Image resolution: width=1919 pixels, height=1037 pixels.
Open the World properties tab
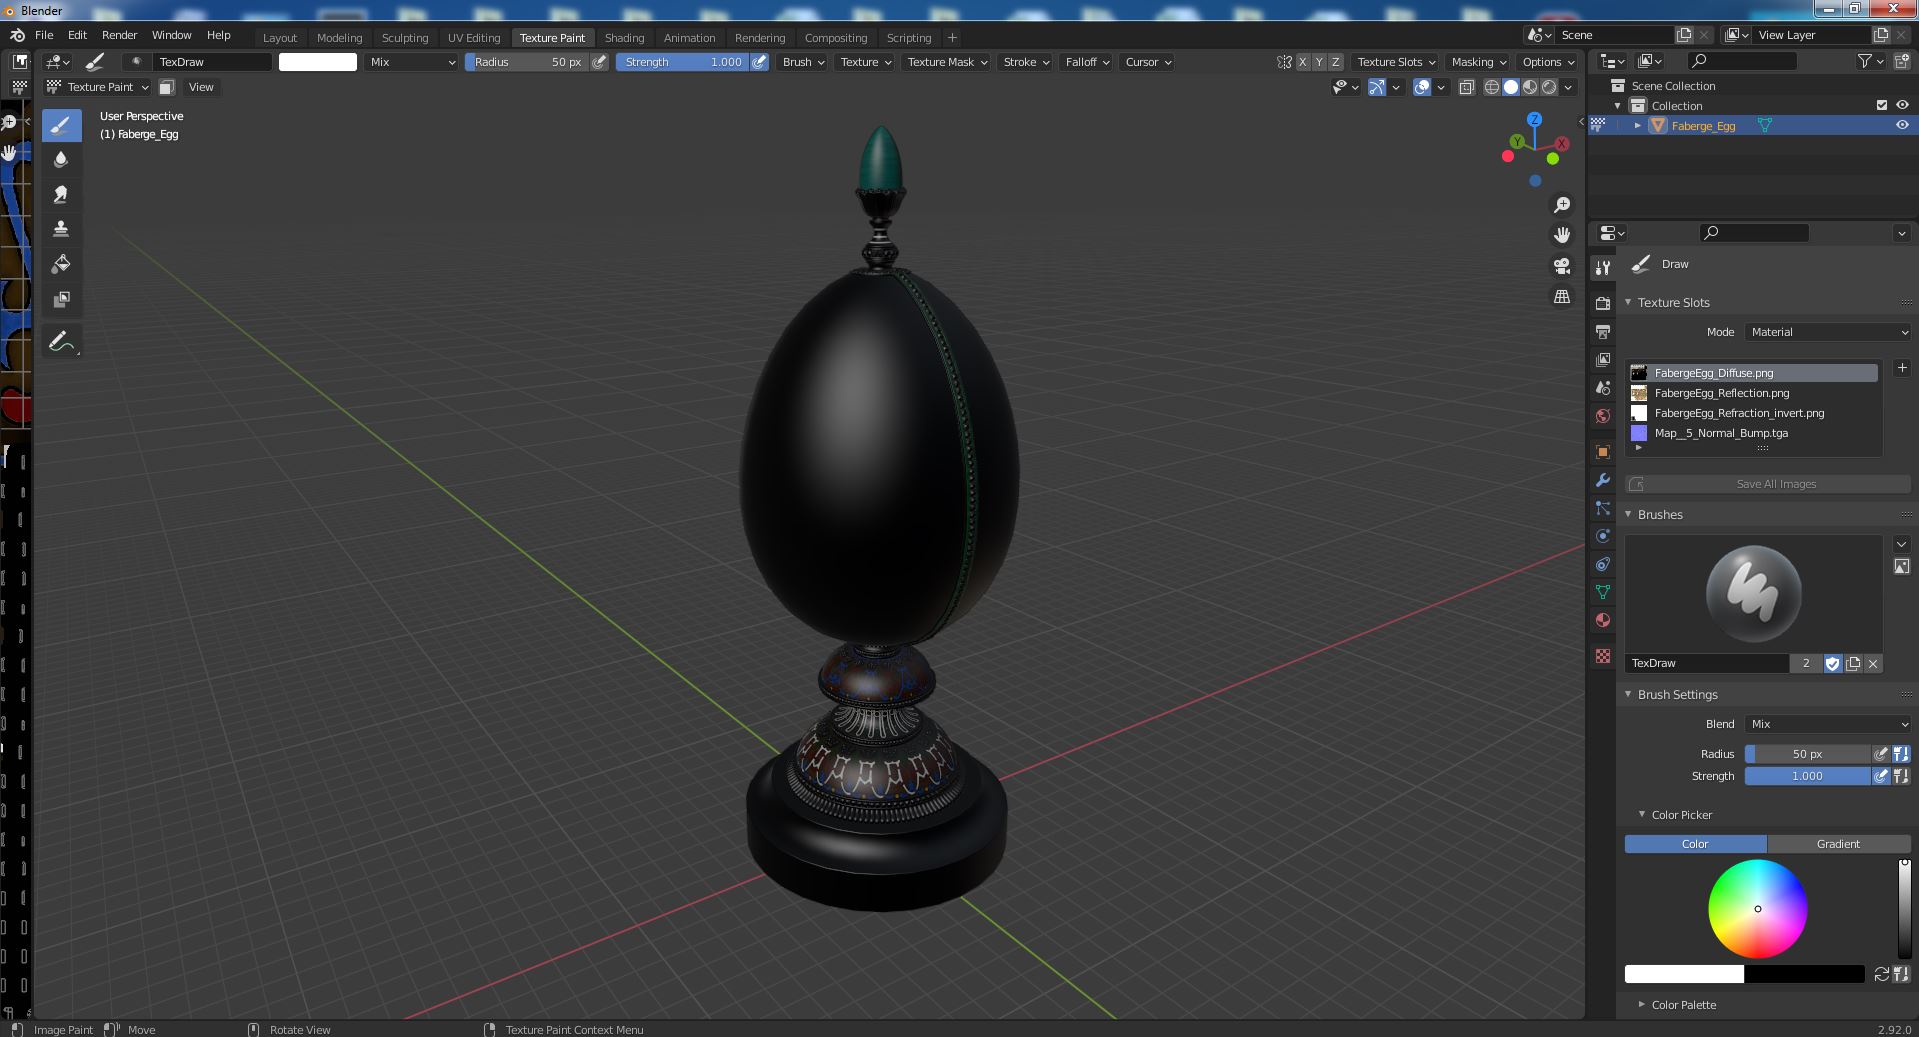[1603, 416]
